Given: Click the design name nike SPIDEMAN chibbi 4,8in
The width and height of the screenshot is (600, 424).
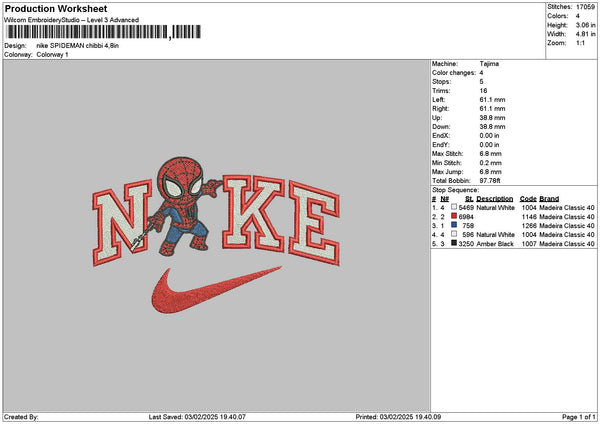Looking at the screenshot, I should 78,46.
